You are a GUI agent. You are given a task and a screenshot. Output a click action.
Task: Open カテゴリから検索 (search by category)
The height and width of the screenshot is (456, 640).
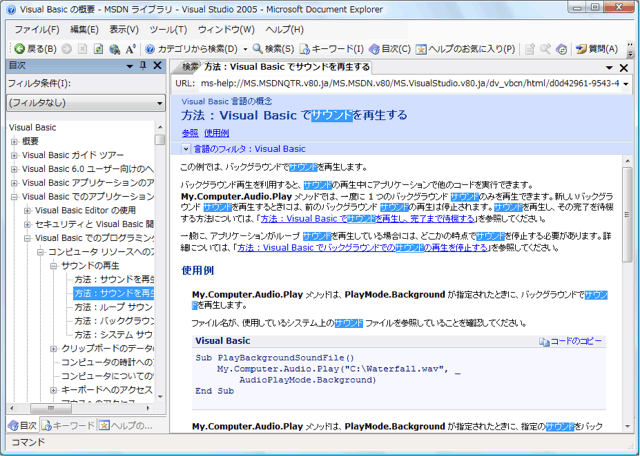(192, 49)
